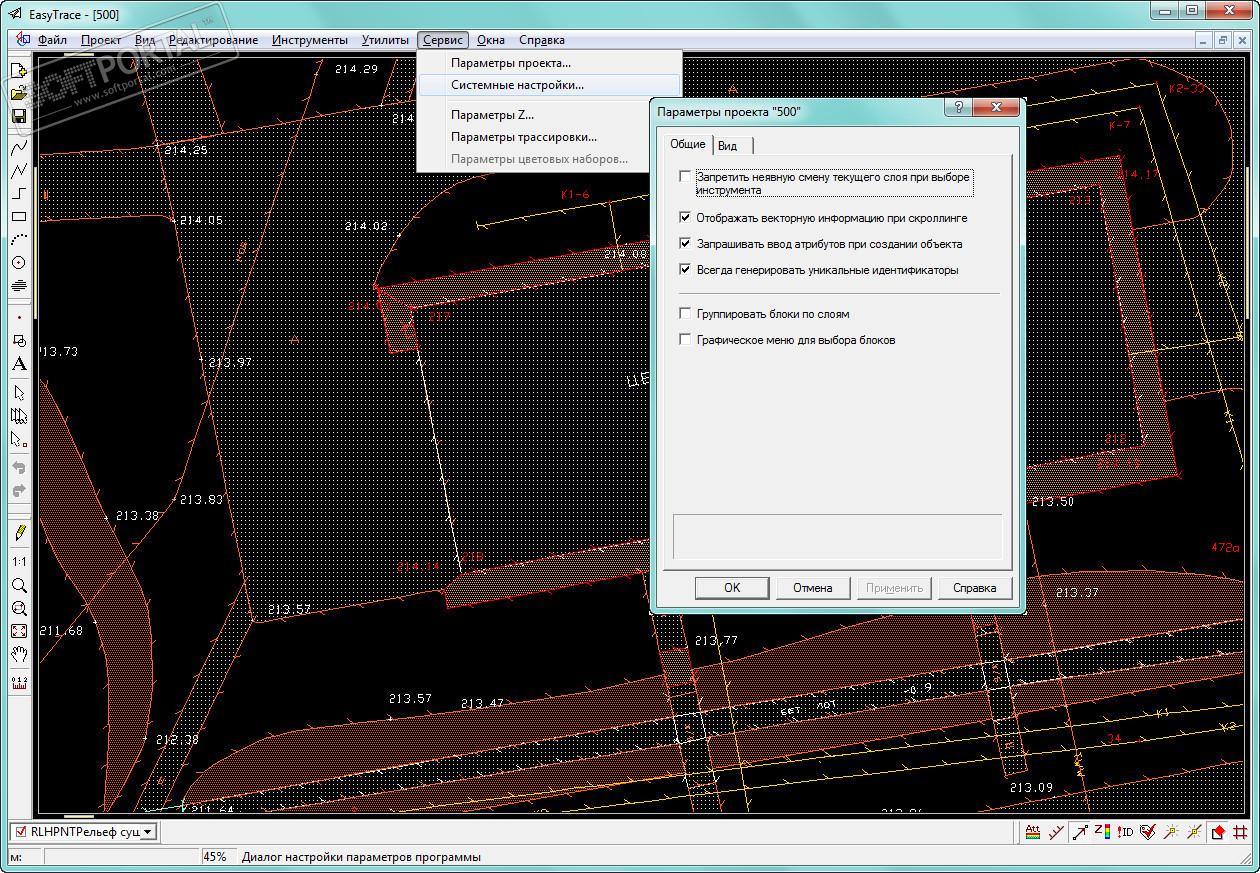Toggle the grid icon in status bar
The height and width of the screenshot is (873, 1260).
click(1241, 832)
